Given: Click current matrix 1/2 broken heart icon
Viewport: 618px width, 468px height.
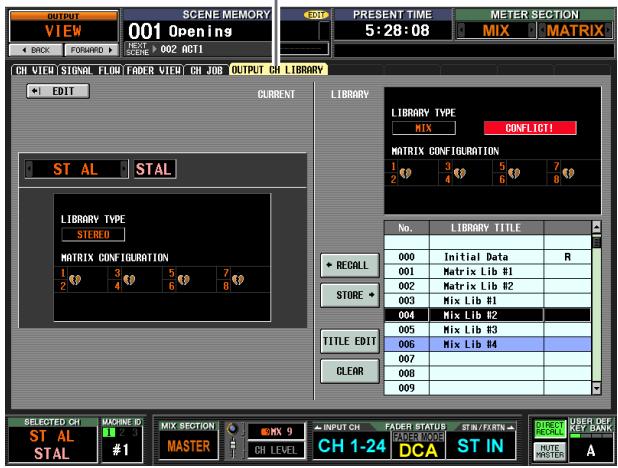Looking at the screenshot, I should click(x=75, y=280).
